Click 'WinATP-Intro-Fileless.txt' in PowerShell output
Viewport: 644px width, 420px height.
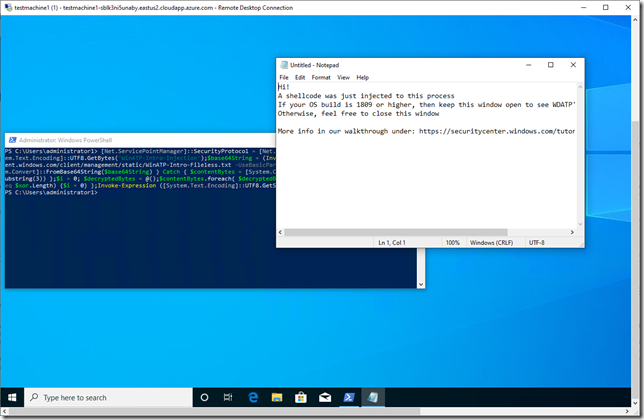(x=190, y=165)
